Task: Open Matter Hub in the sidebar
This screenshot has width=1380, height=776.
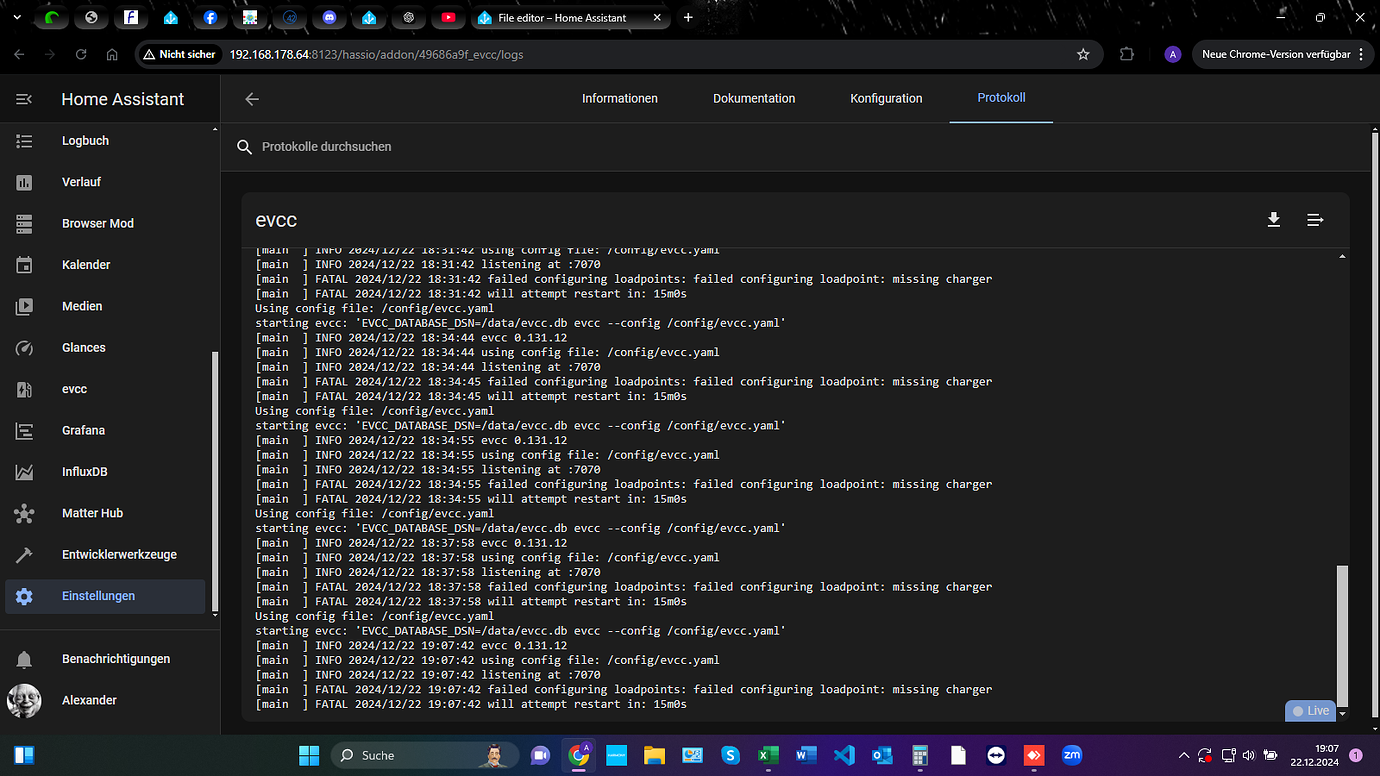Action: click(x=92, y=513)
